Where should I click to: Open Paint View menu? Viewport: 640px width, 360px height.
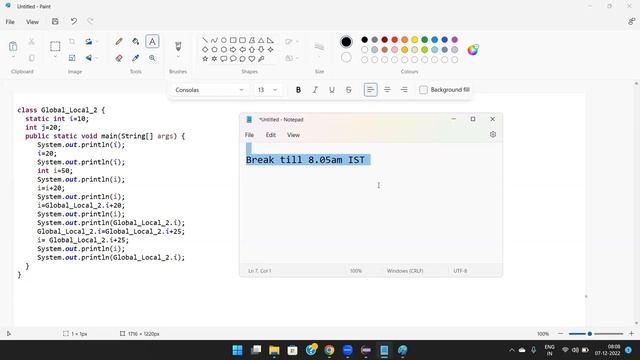32,22
